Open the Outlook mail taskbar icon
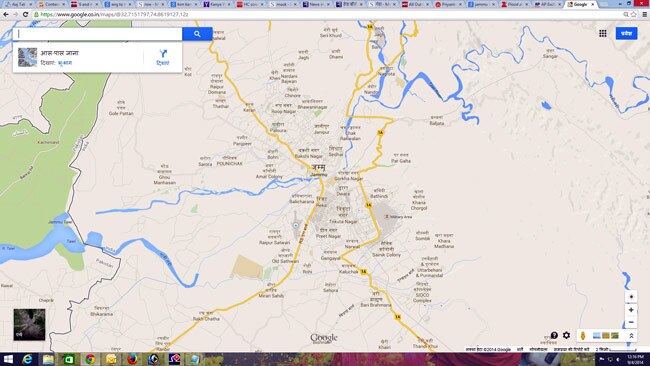This screenshot has height=366, width=650. [111, 359]
